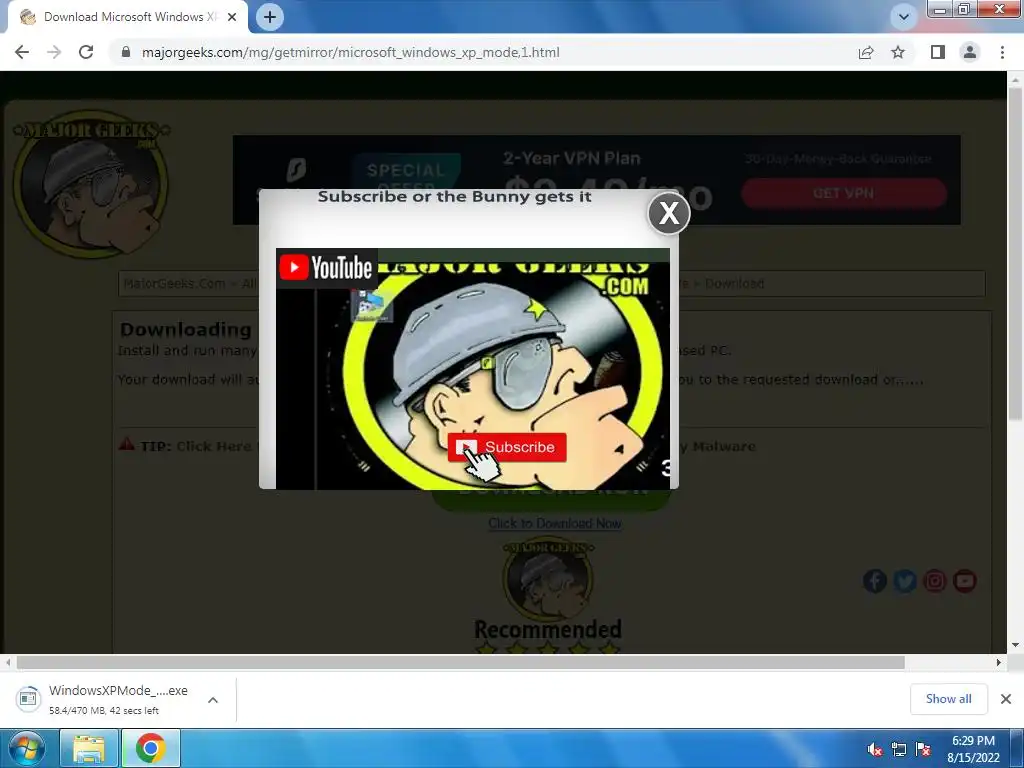
Task: Click the MajorGeeks logo at top left
Action: (x=91, y=184)
